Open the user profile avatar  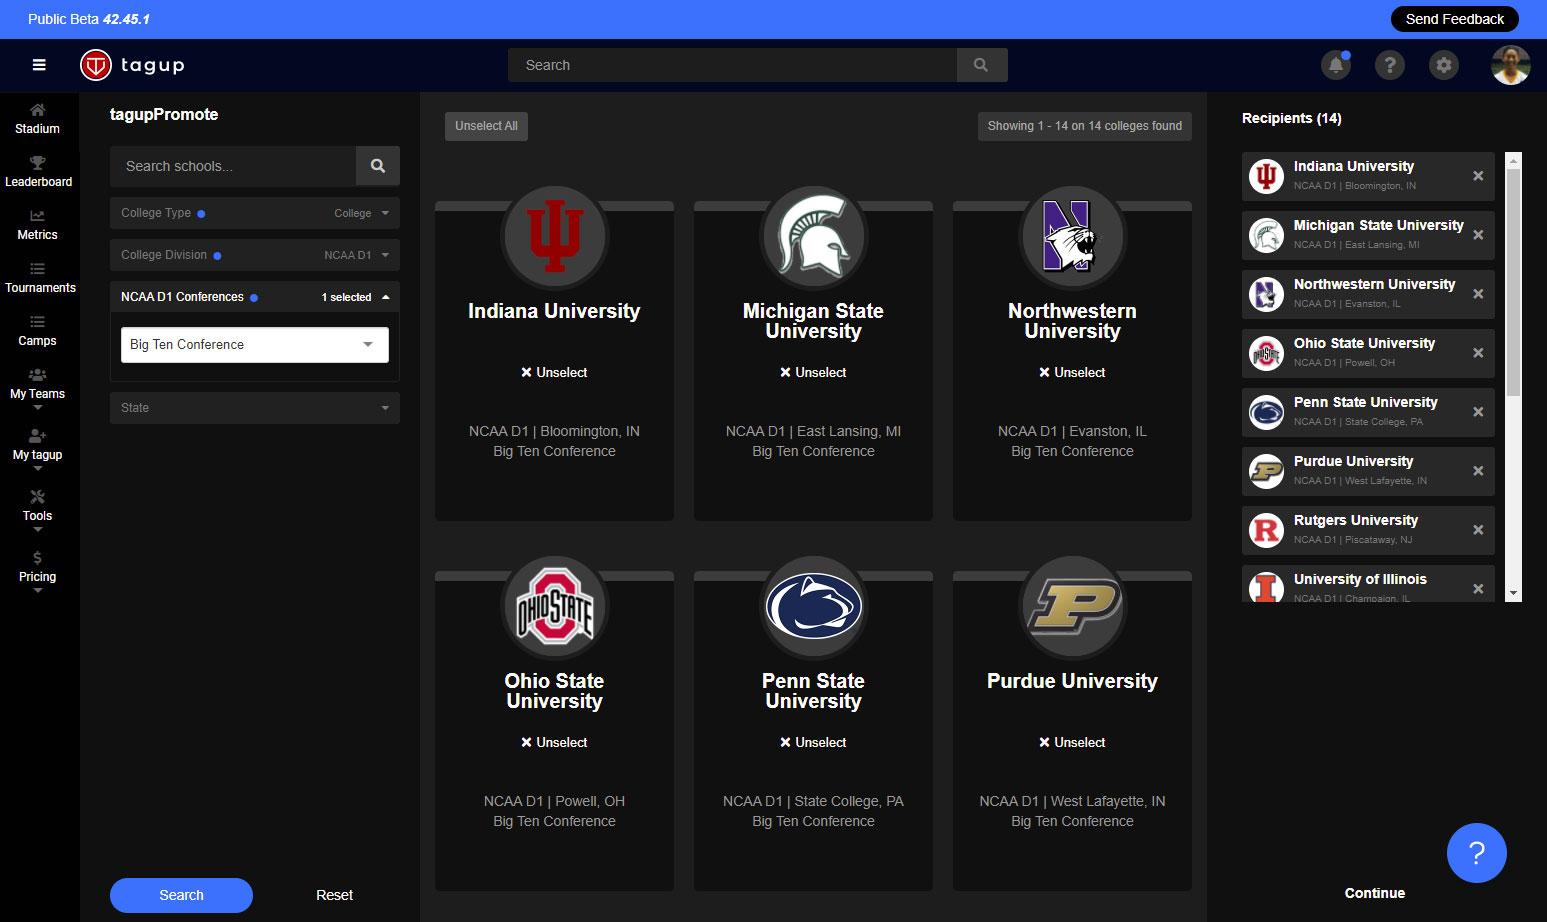coord(1510,65)
